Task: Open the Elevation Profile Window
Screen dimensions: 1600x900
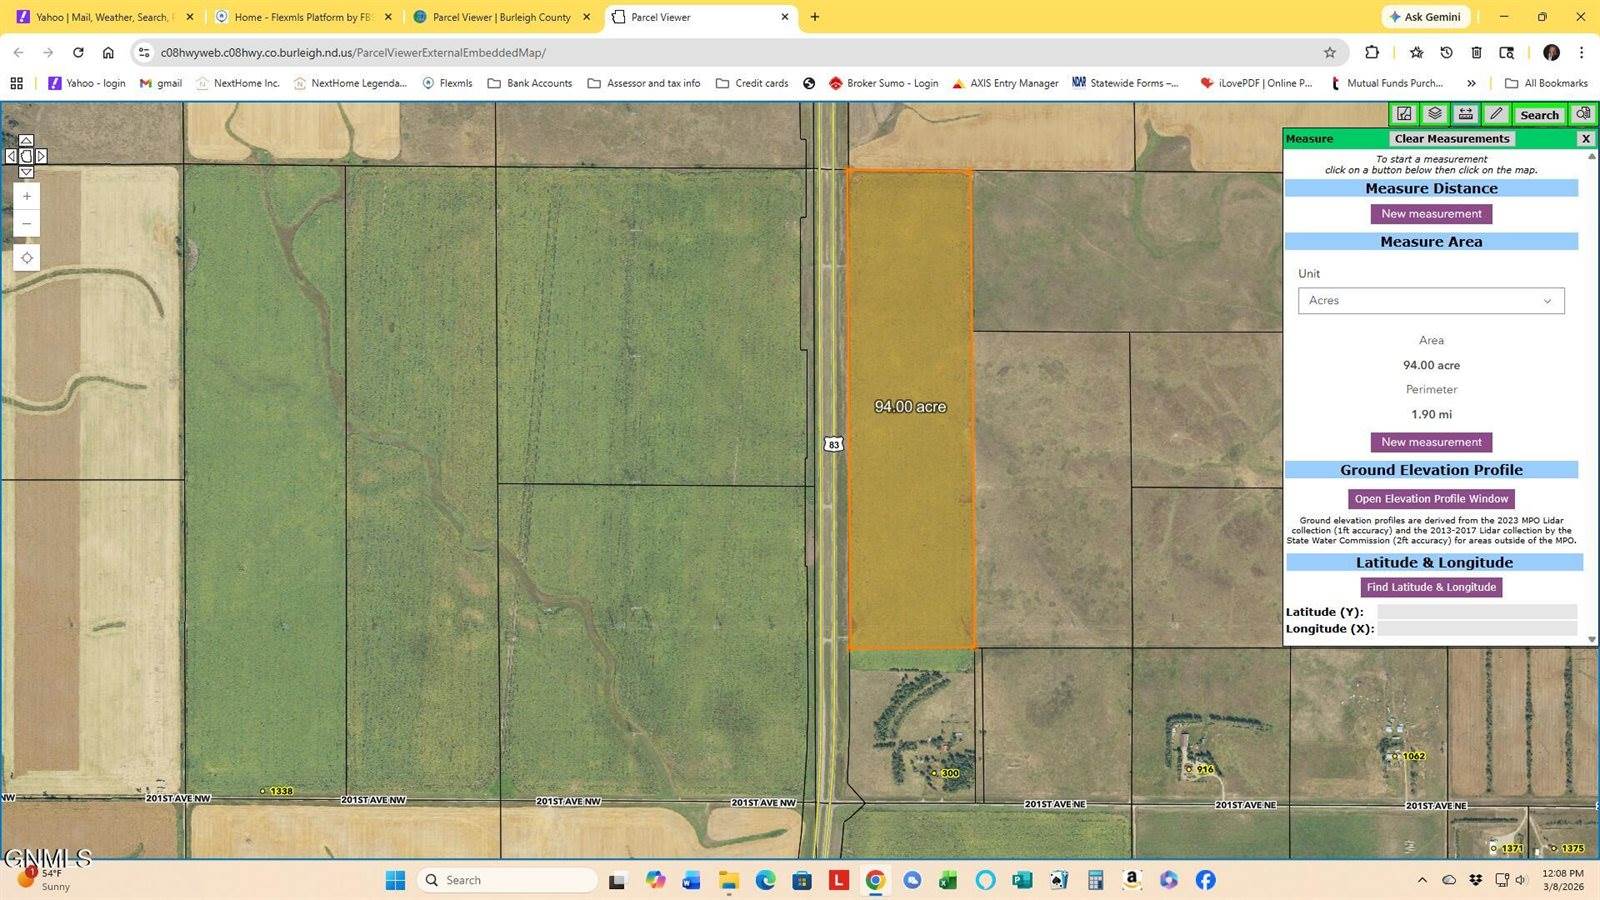Action: coord(1430,498)
